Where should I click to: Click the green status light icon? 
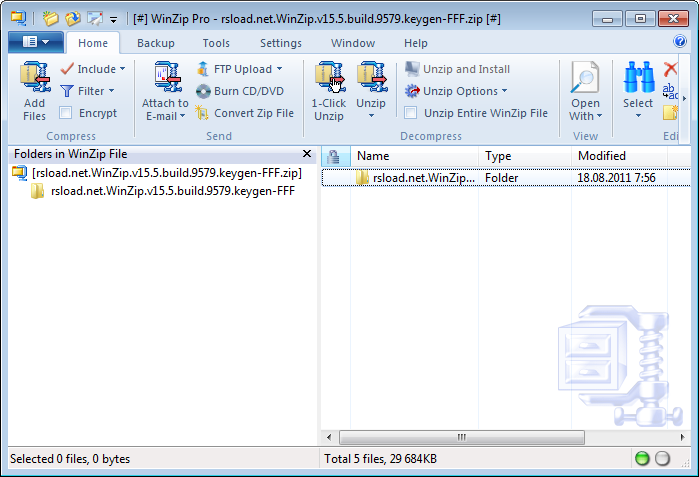coord(642,458)
